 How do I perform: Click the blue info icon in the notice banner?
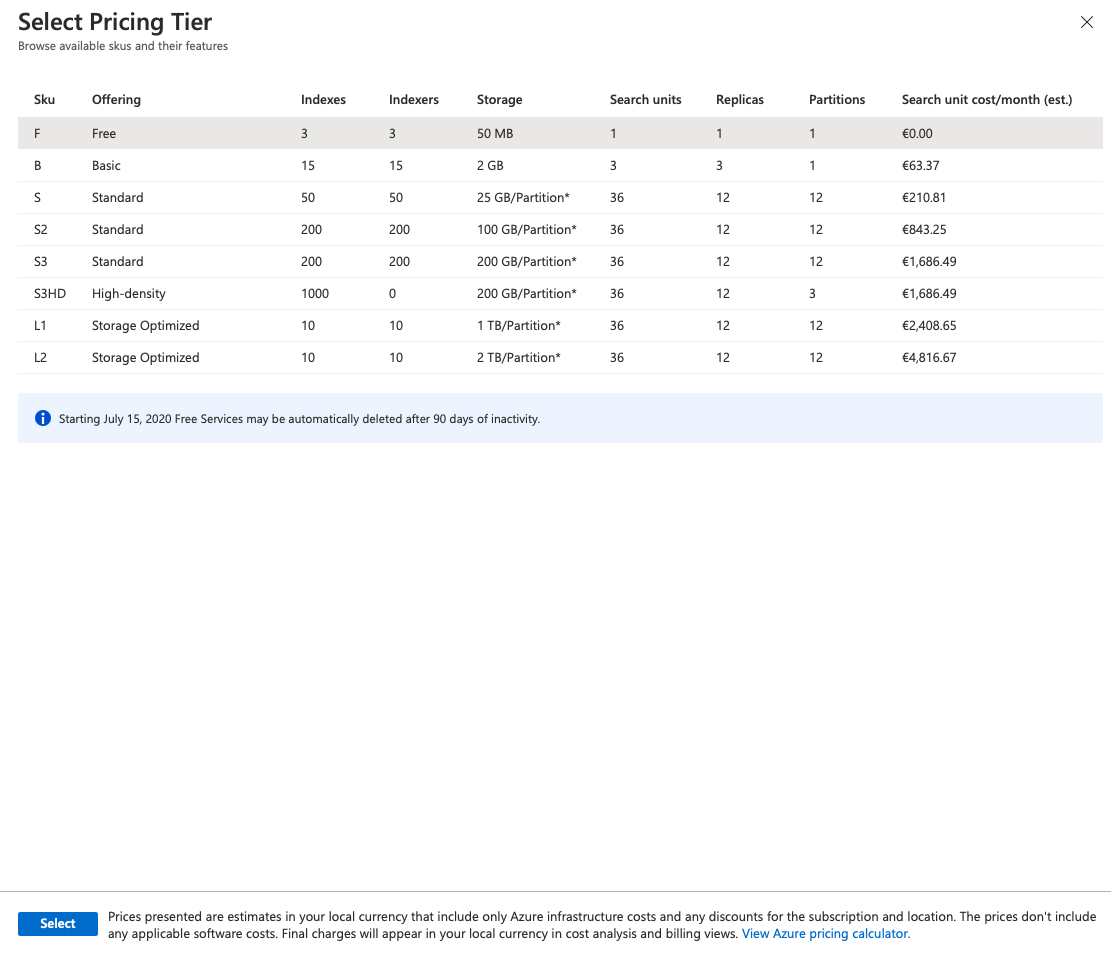[43, 419]
